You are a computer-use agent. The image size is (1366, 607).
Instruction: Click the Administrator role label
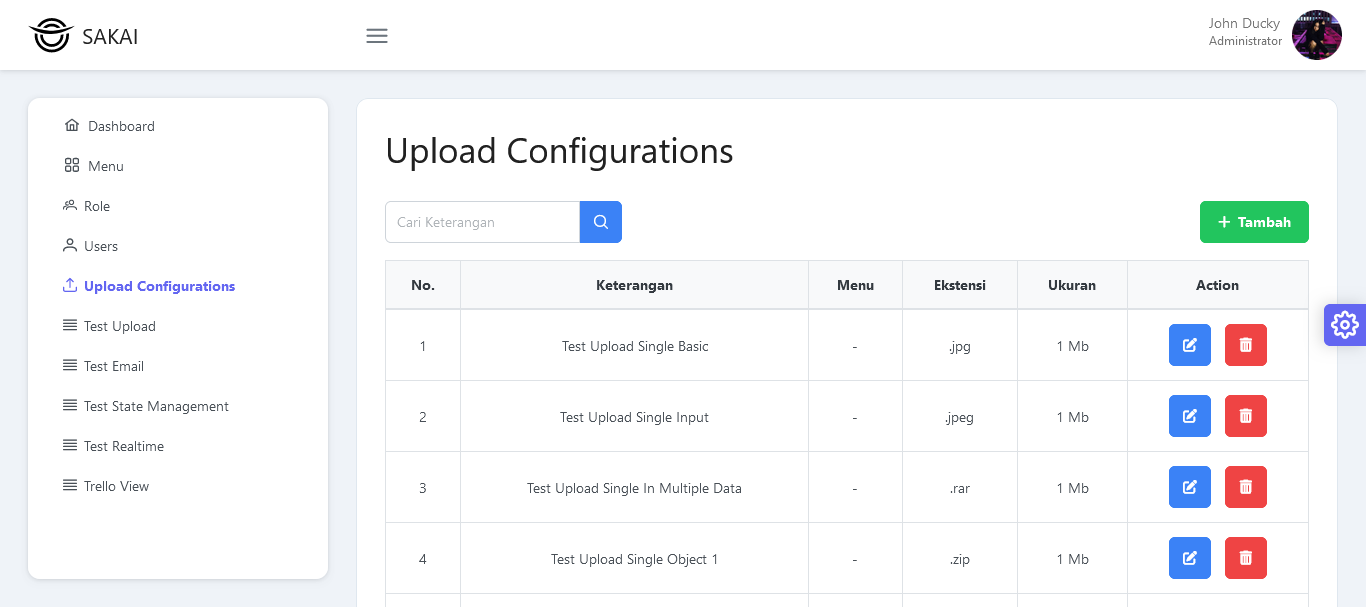coord(1245,41)
